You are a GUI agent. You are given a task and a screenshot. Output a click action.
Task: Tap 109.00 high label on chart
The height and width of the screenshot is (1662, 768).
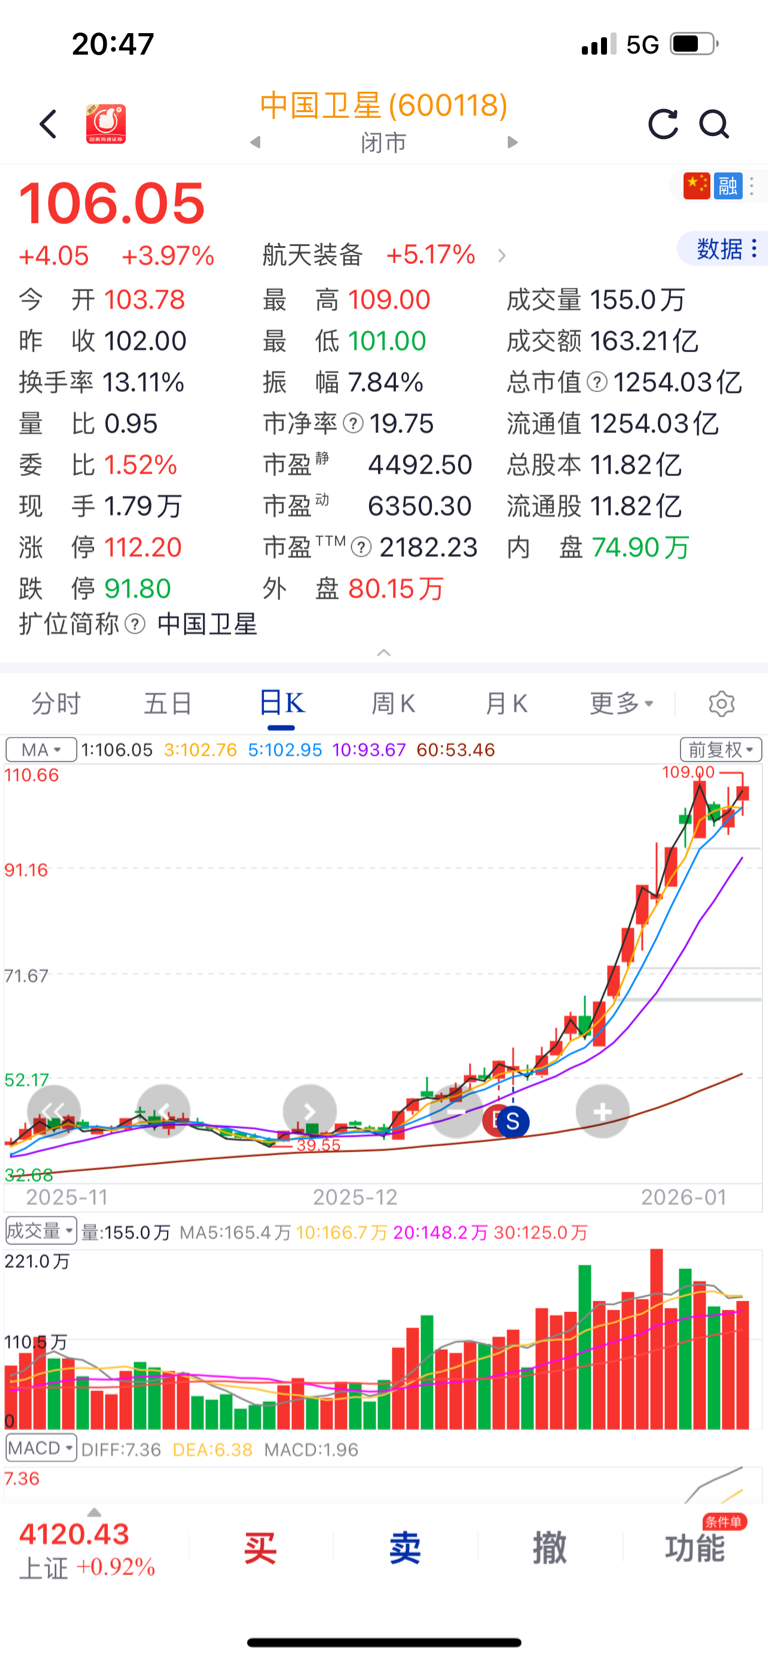[688, 772]
